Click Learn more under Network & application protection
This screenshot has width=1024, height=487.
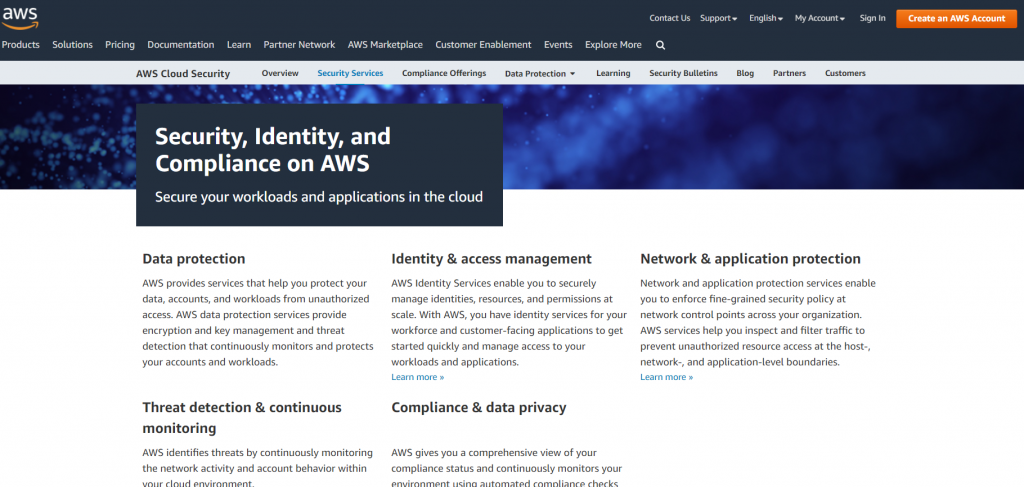pos(666,377)
